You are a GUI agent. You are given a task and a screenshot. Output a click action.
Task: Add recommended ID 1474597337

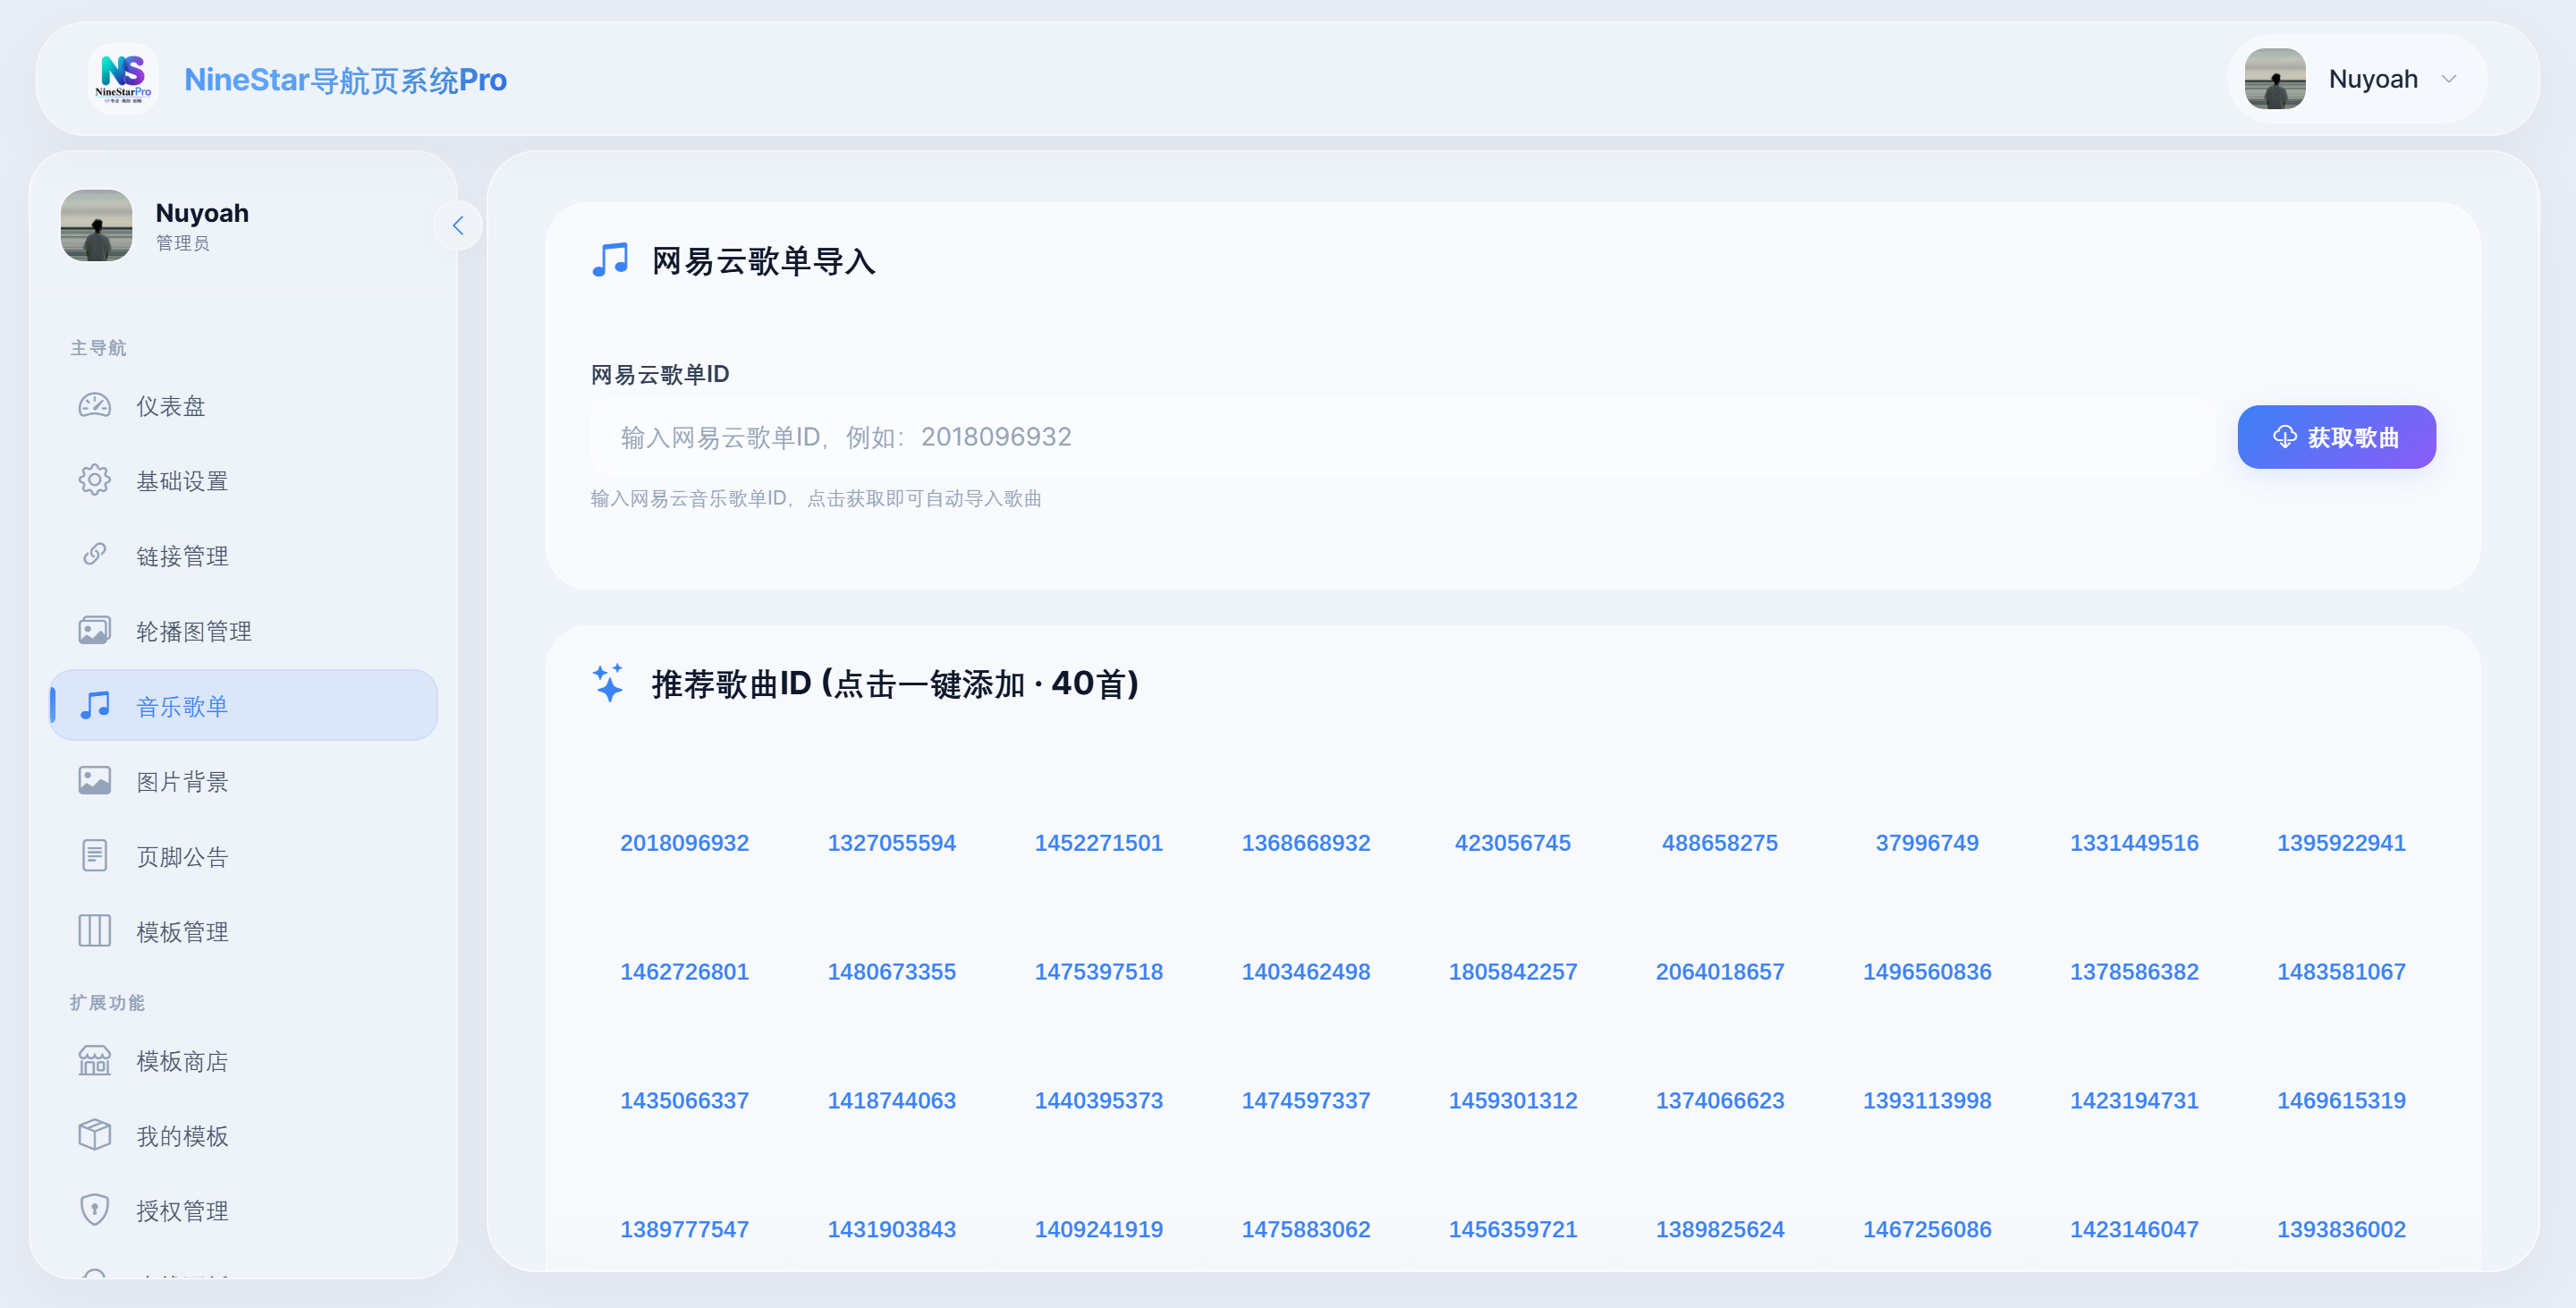[x=1306, y=1101]
